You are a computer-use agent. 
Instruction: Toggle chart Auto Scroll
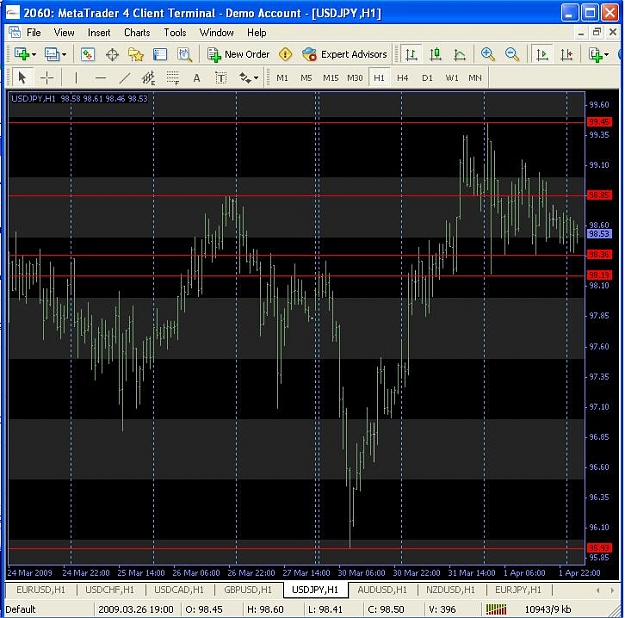tap(542, 54)
